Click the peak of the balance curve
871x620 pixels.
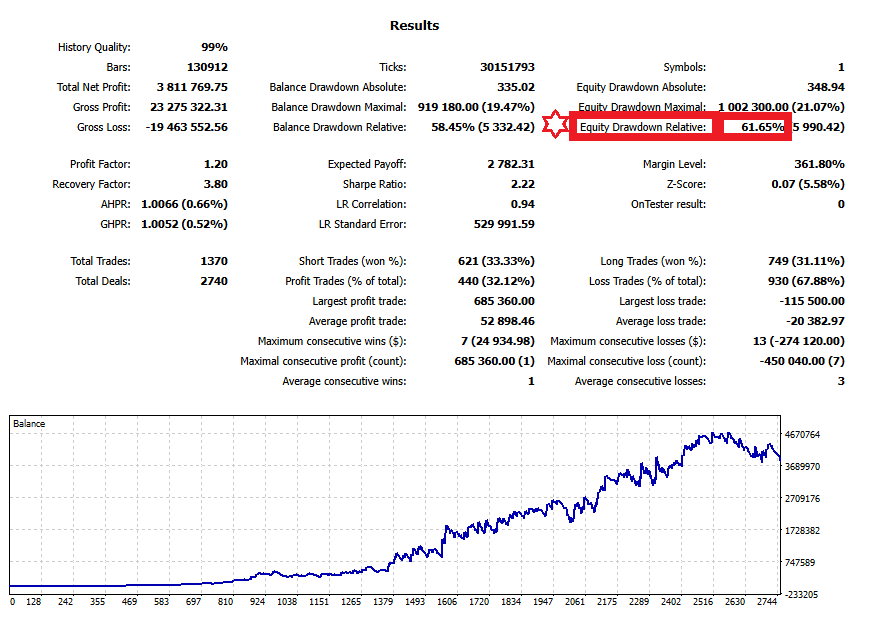[x=712, y=432]
